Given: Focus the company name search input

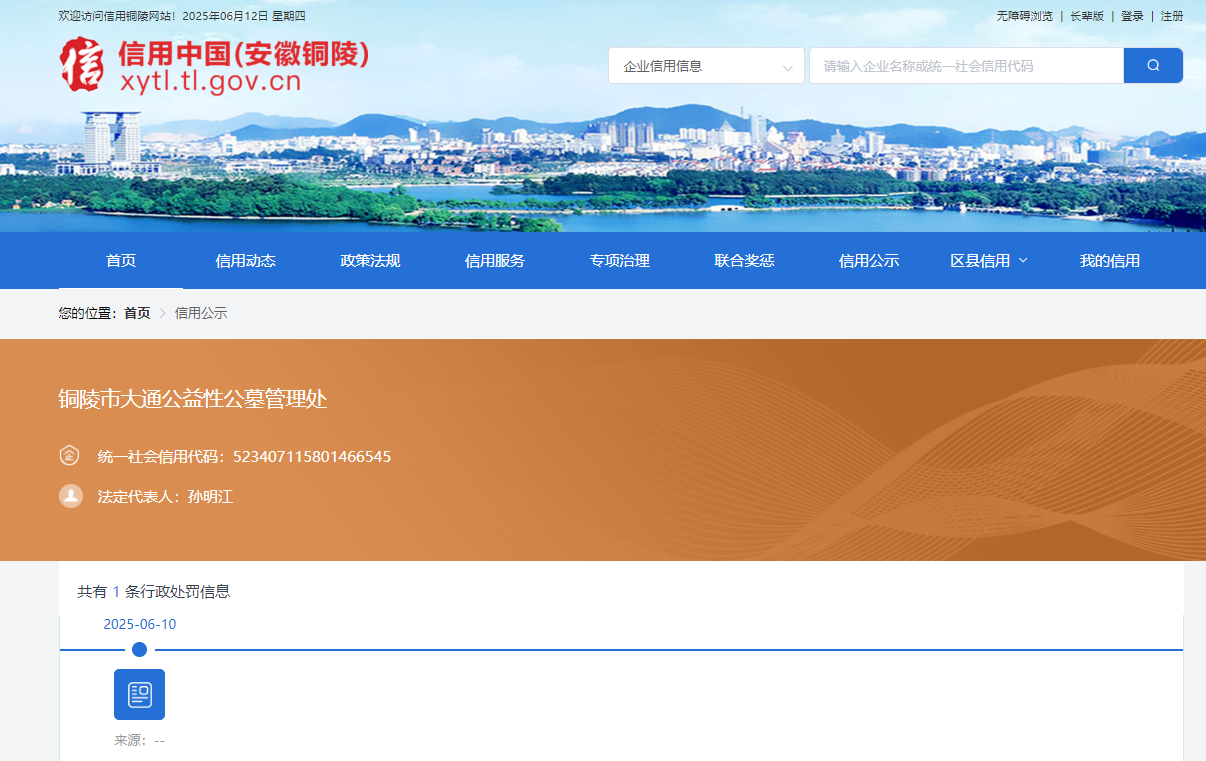Looking at the screenshot, I should click(x=966, y=66).
